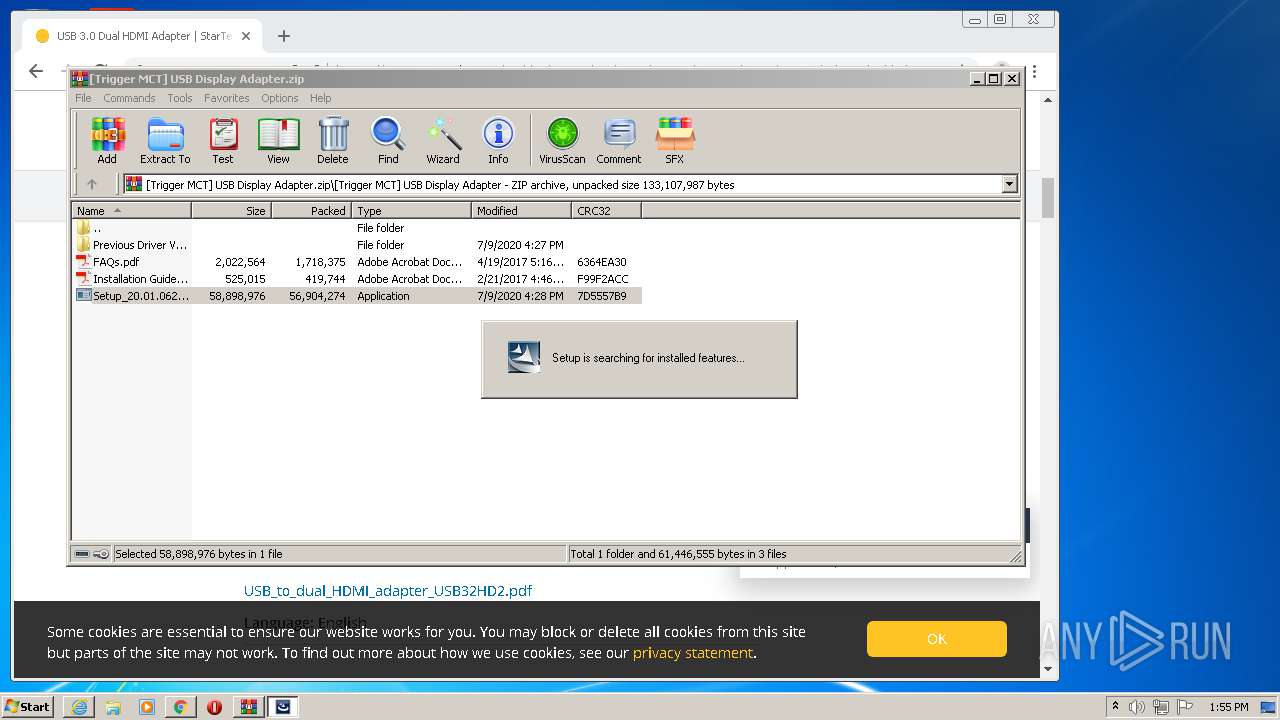
Task: Open the Windows Start menu
Action: (28, 707)
